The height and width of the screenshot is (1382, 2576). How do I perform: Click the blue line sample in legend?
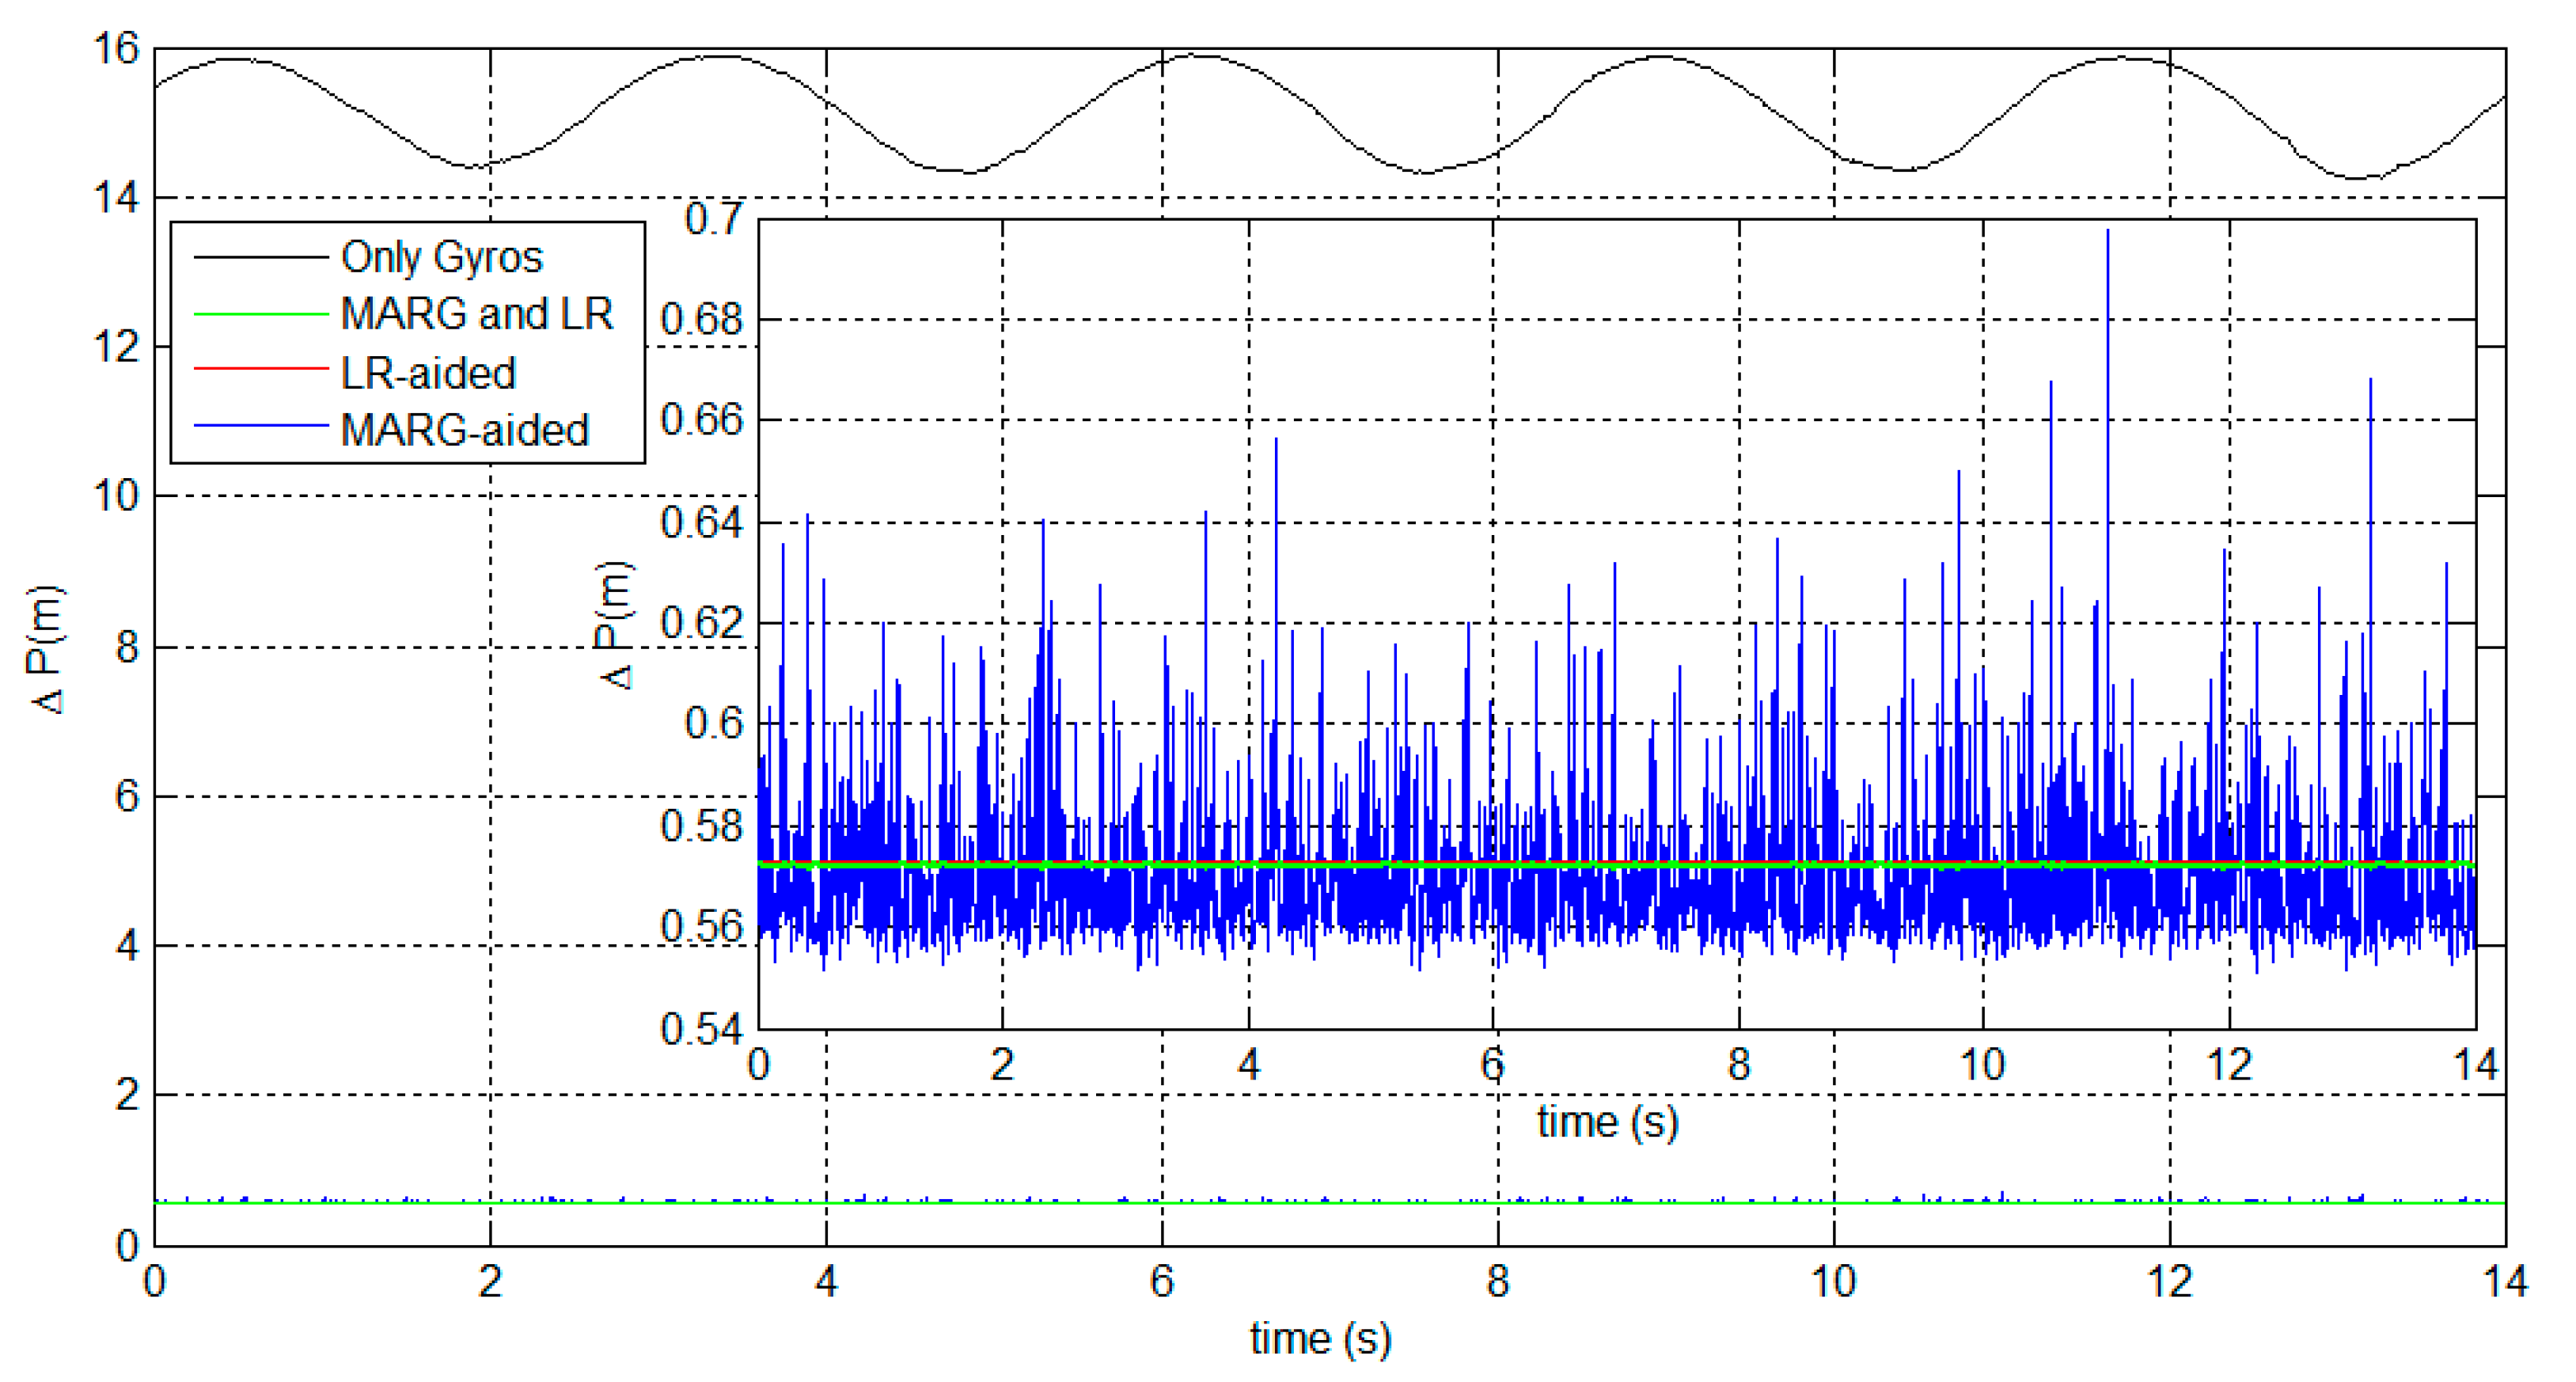(260, 426)
